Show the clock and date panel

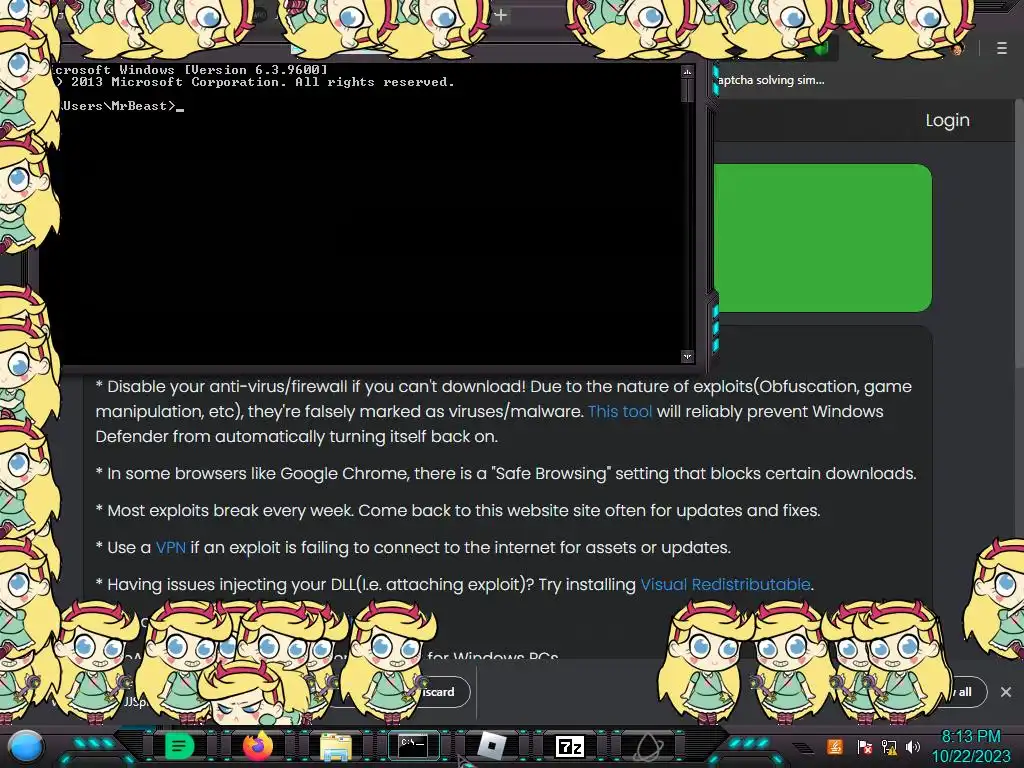pos(970,746)
